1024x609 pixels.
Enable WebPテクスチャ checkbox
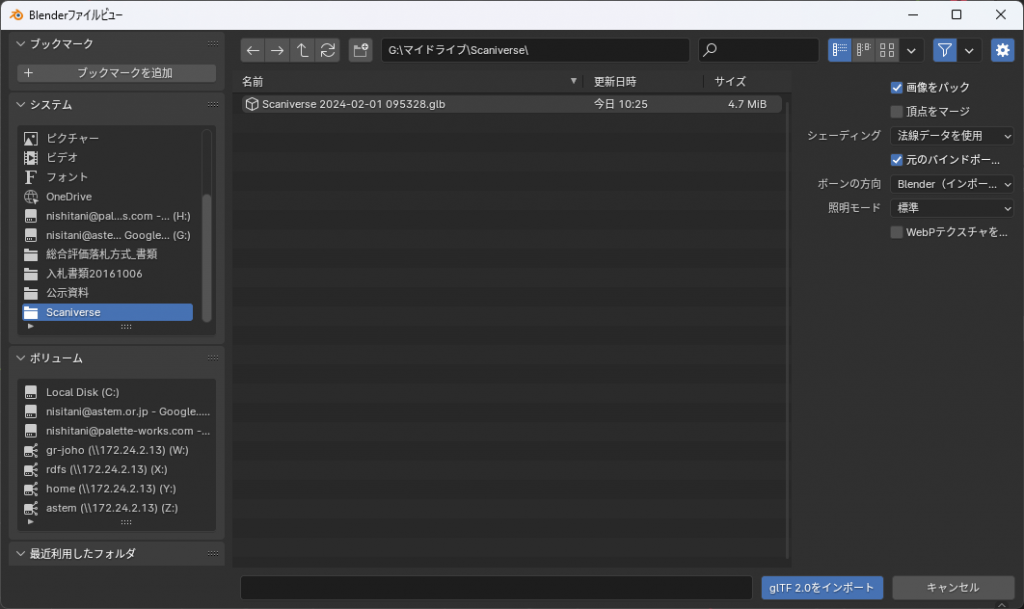[x=897, y=232]
